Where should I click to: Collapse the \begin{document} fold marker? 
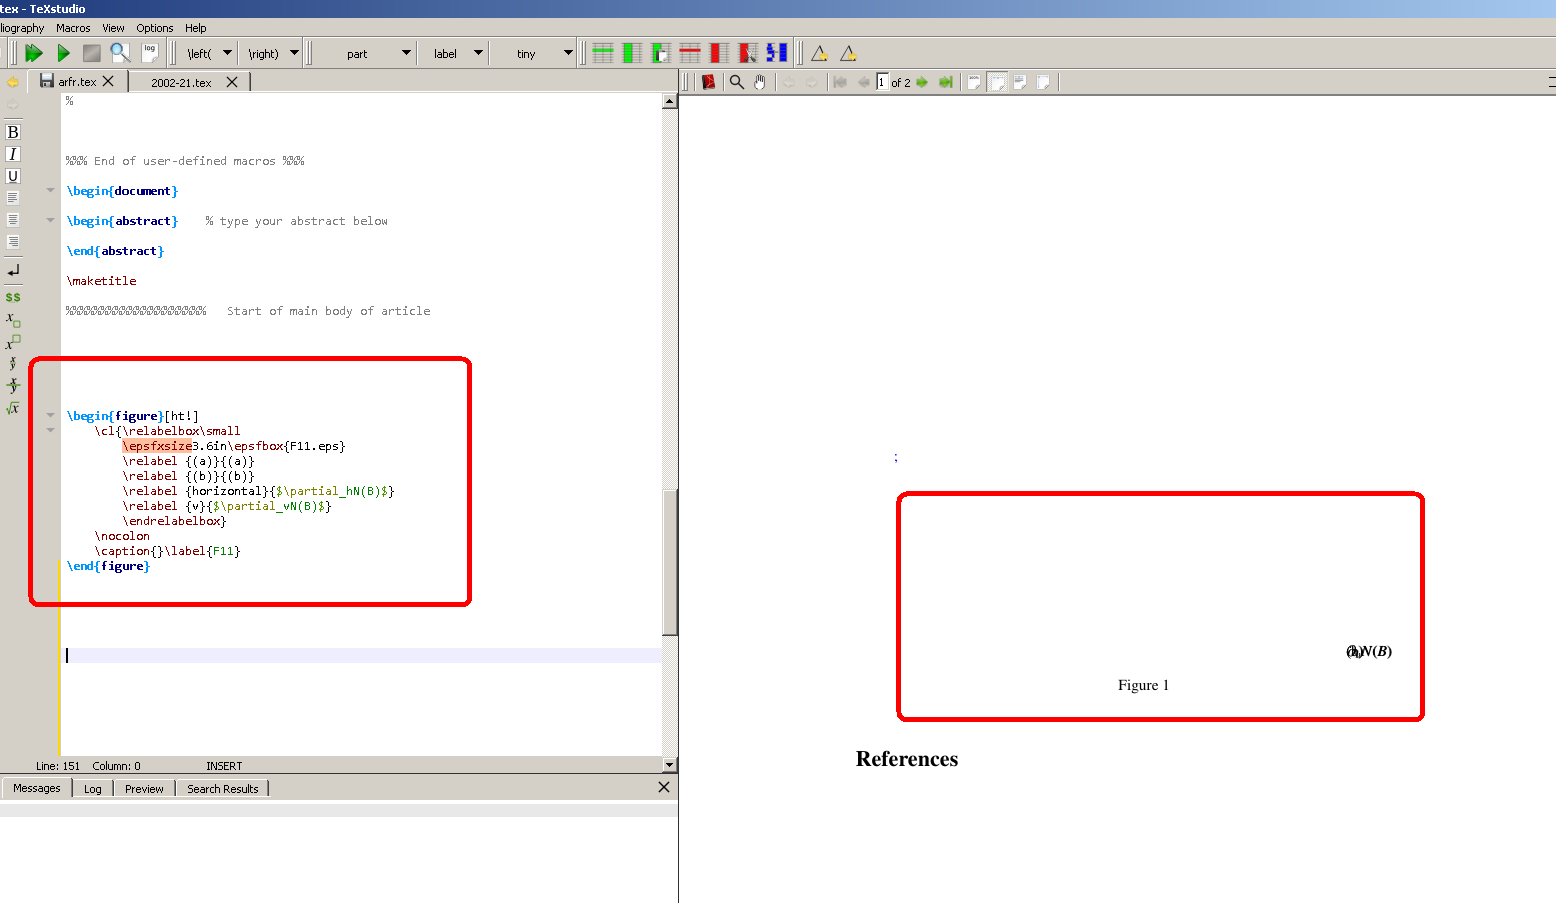point(50,190)
